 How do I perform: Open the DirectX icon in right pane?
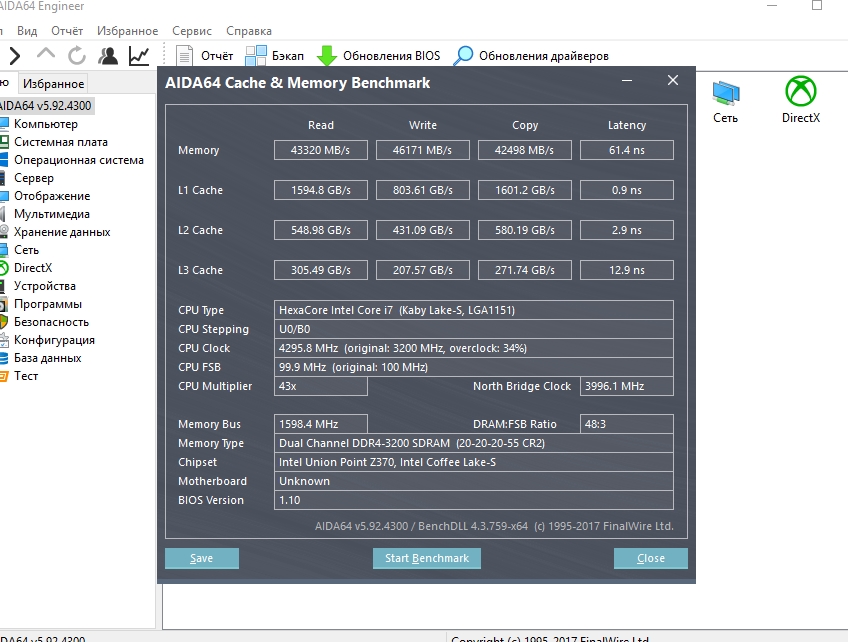point(800,100)
